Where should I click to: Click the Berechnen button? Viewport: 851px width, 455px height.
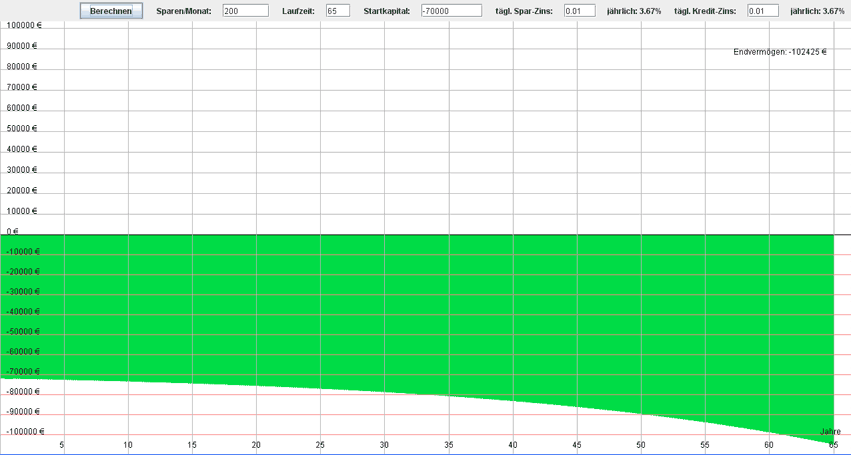[111, 11]
